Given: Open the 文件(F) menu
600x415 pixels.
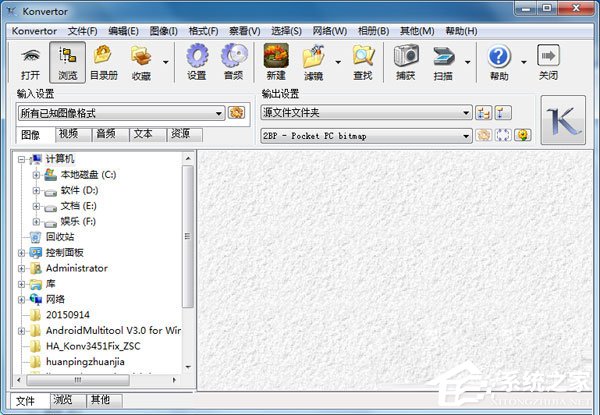Looking at the screenshot, I should pyautogui.click(x=83, y=31).
